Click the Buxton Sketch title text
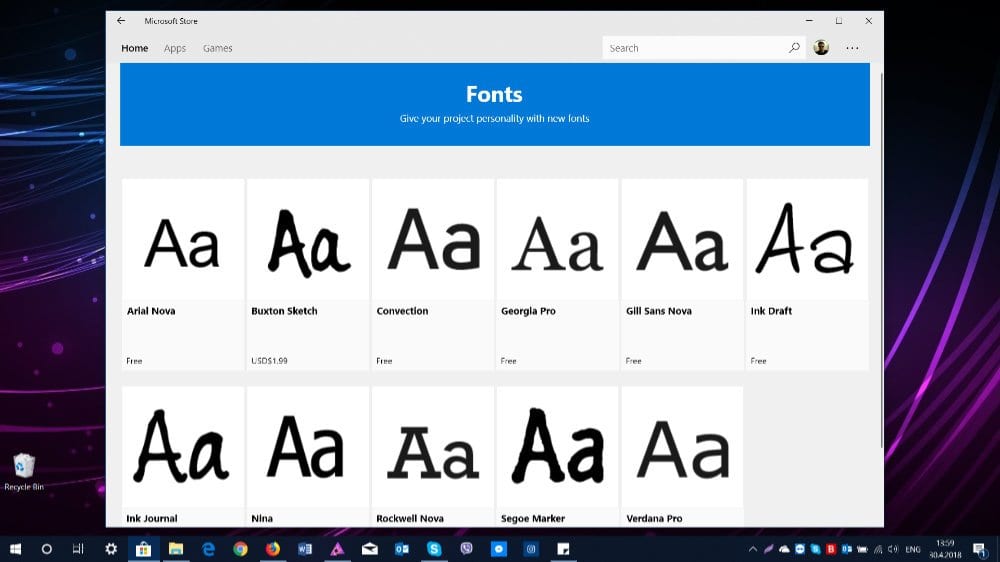The height and width of the screenshot is (562, 1000). pyautogui.click(x=284, y=311)
